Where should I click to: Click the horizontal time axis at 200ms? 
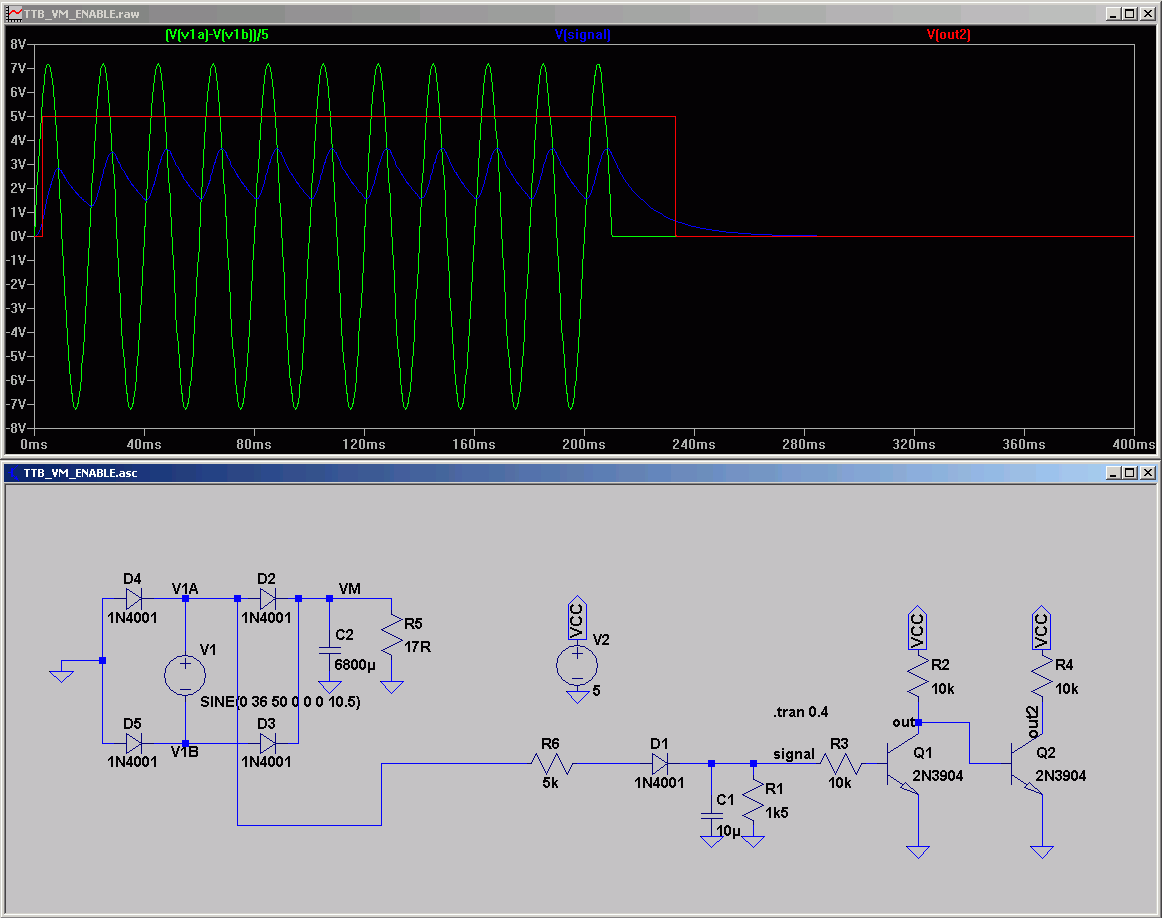point(584,443)
